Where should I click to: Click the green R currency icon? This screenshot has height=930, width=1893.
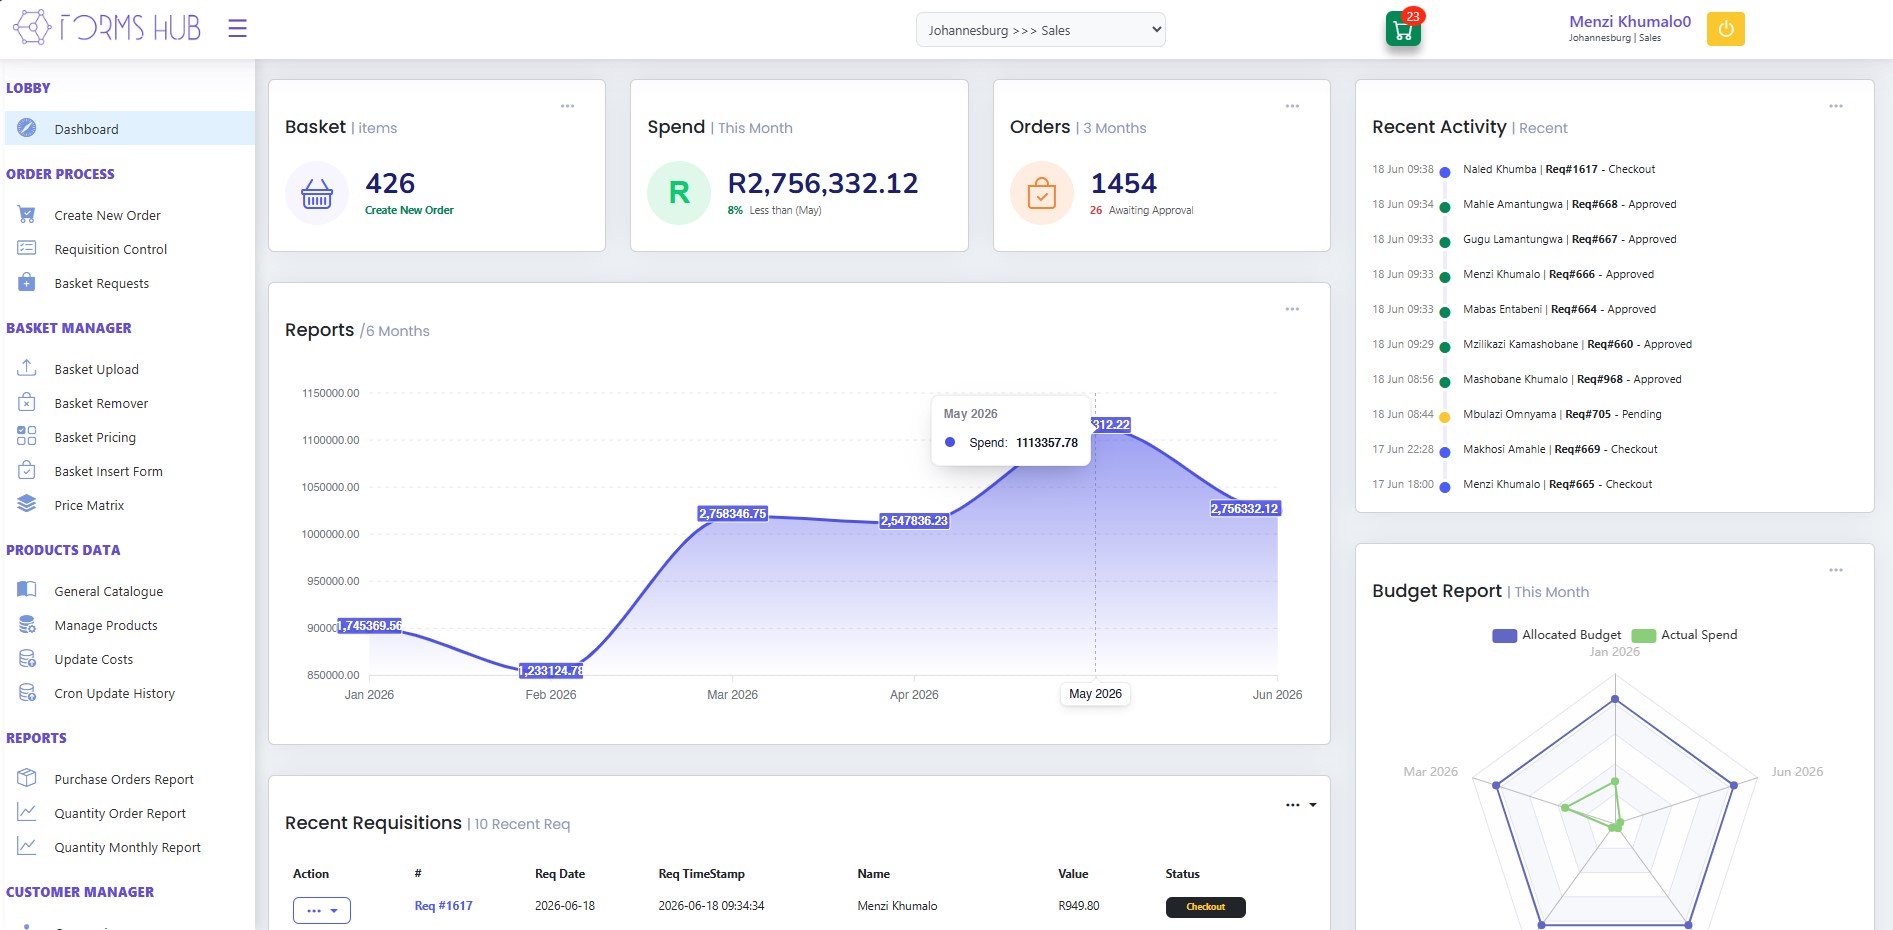(x=679, y=193)
